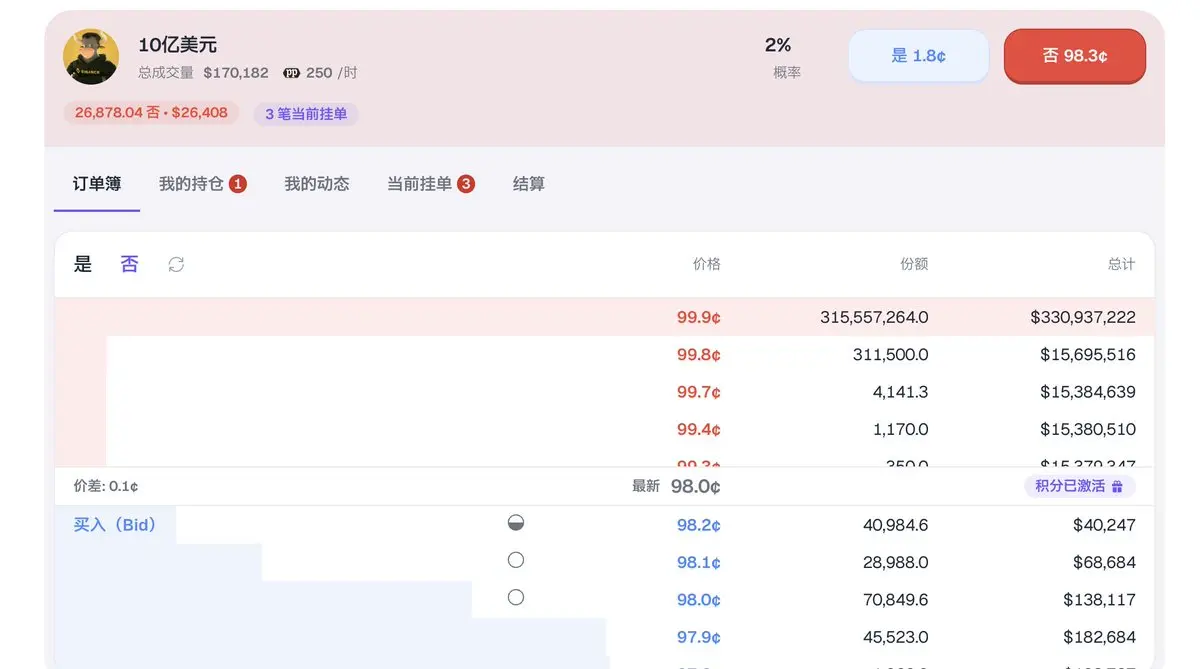Click the 最新 98.0¢ last price
This screenshot has height=669, width=1200.
[x=676, y=486]
